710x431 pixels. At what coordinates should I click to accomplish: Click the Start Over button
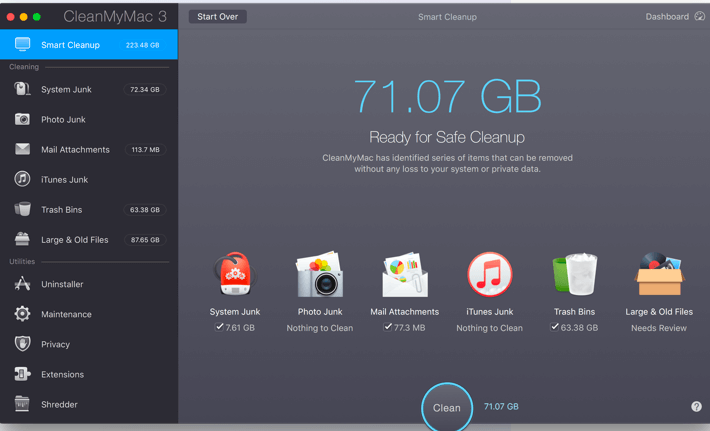217,17
